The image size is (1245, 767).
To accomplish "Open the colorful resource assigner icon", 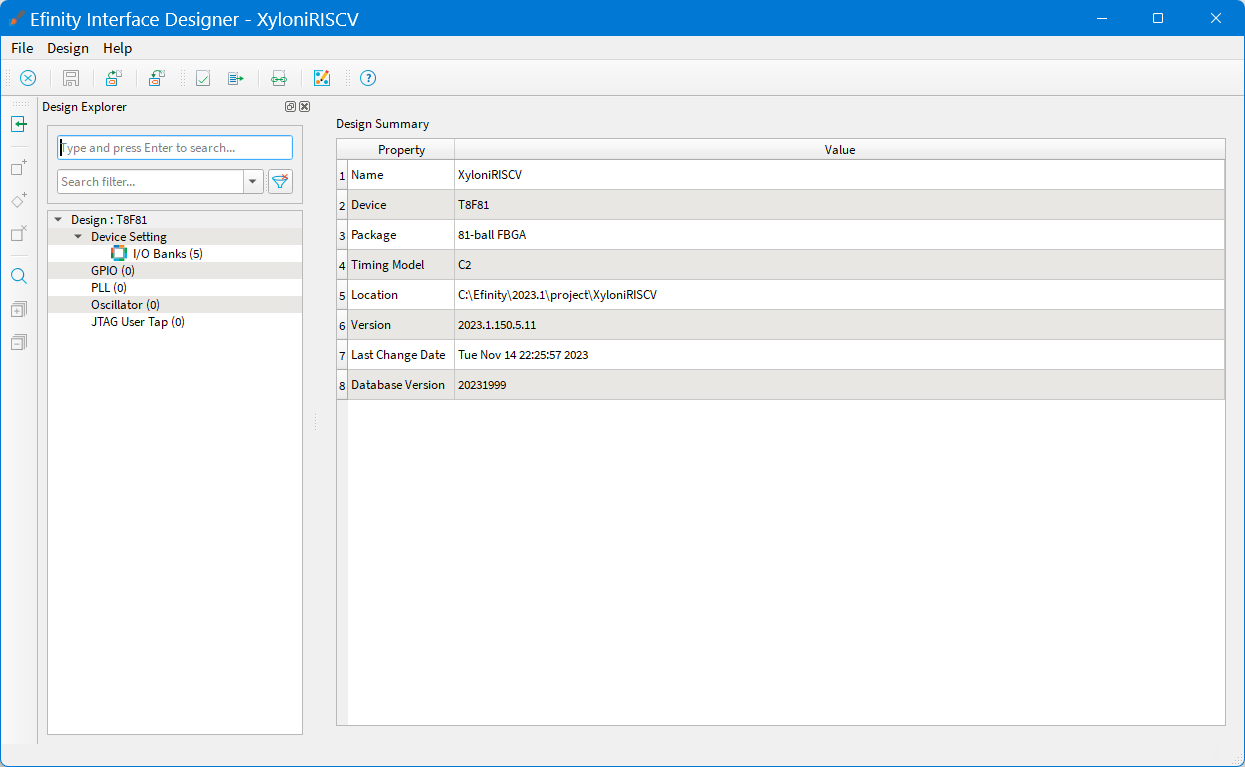I will (x=322, y=78).
